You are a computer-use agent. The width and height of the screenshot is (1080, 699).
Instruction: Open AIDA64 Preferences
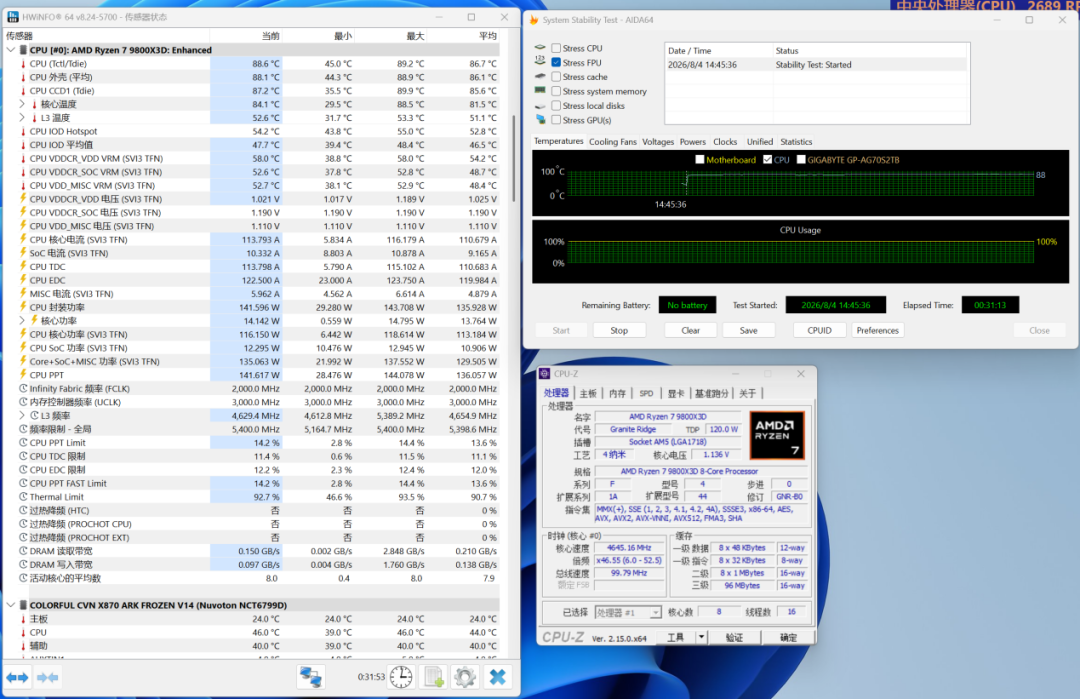[x=878, y=331]
